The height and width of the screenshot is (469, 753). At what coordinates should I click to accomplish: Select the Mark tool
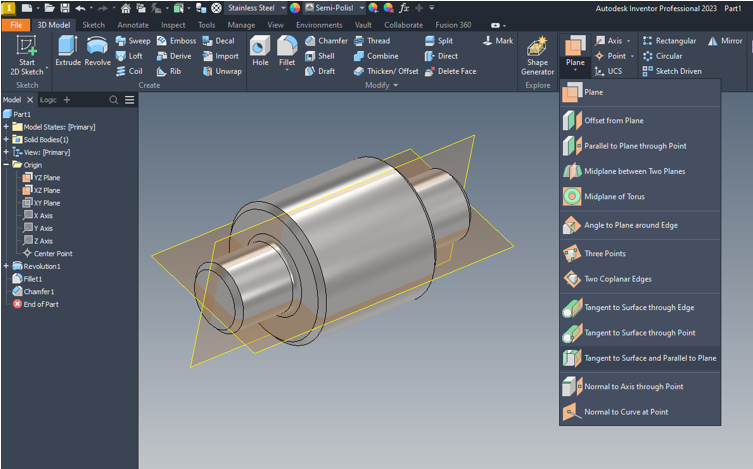pyautogui.click(x=498, y=41)
